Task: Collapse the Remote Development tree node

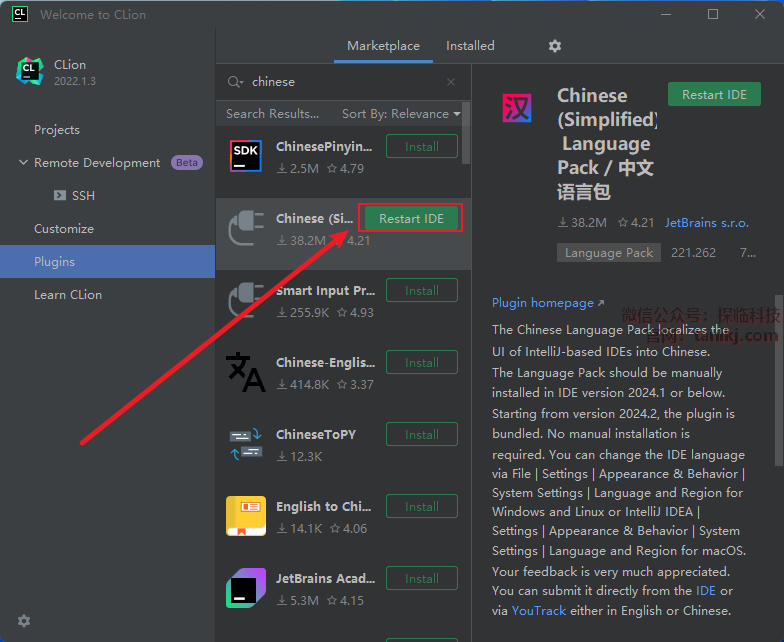Action: 23,163
